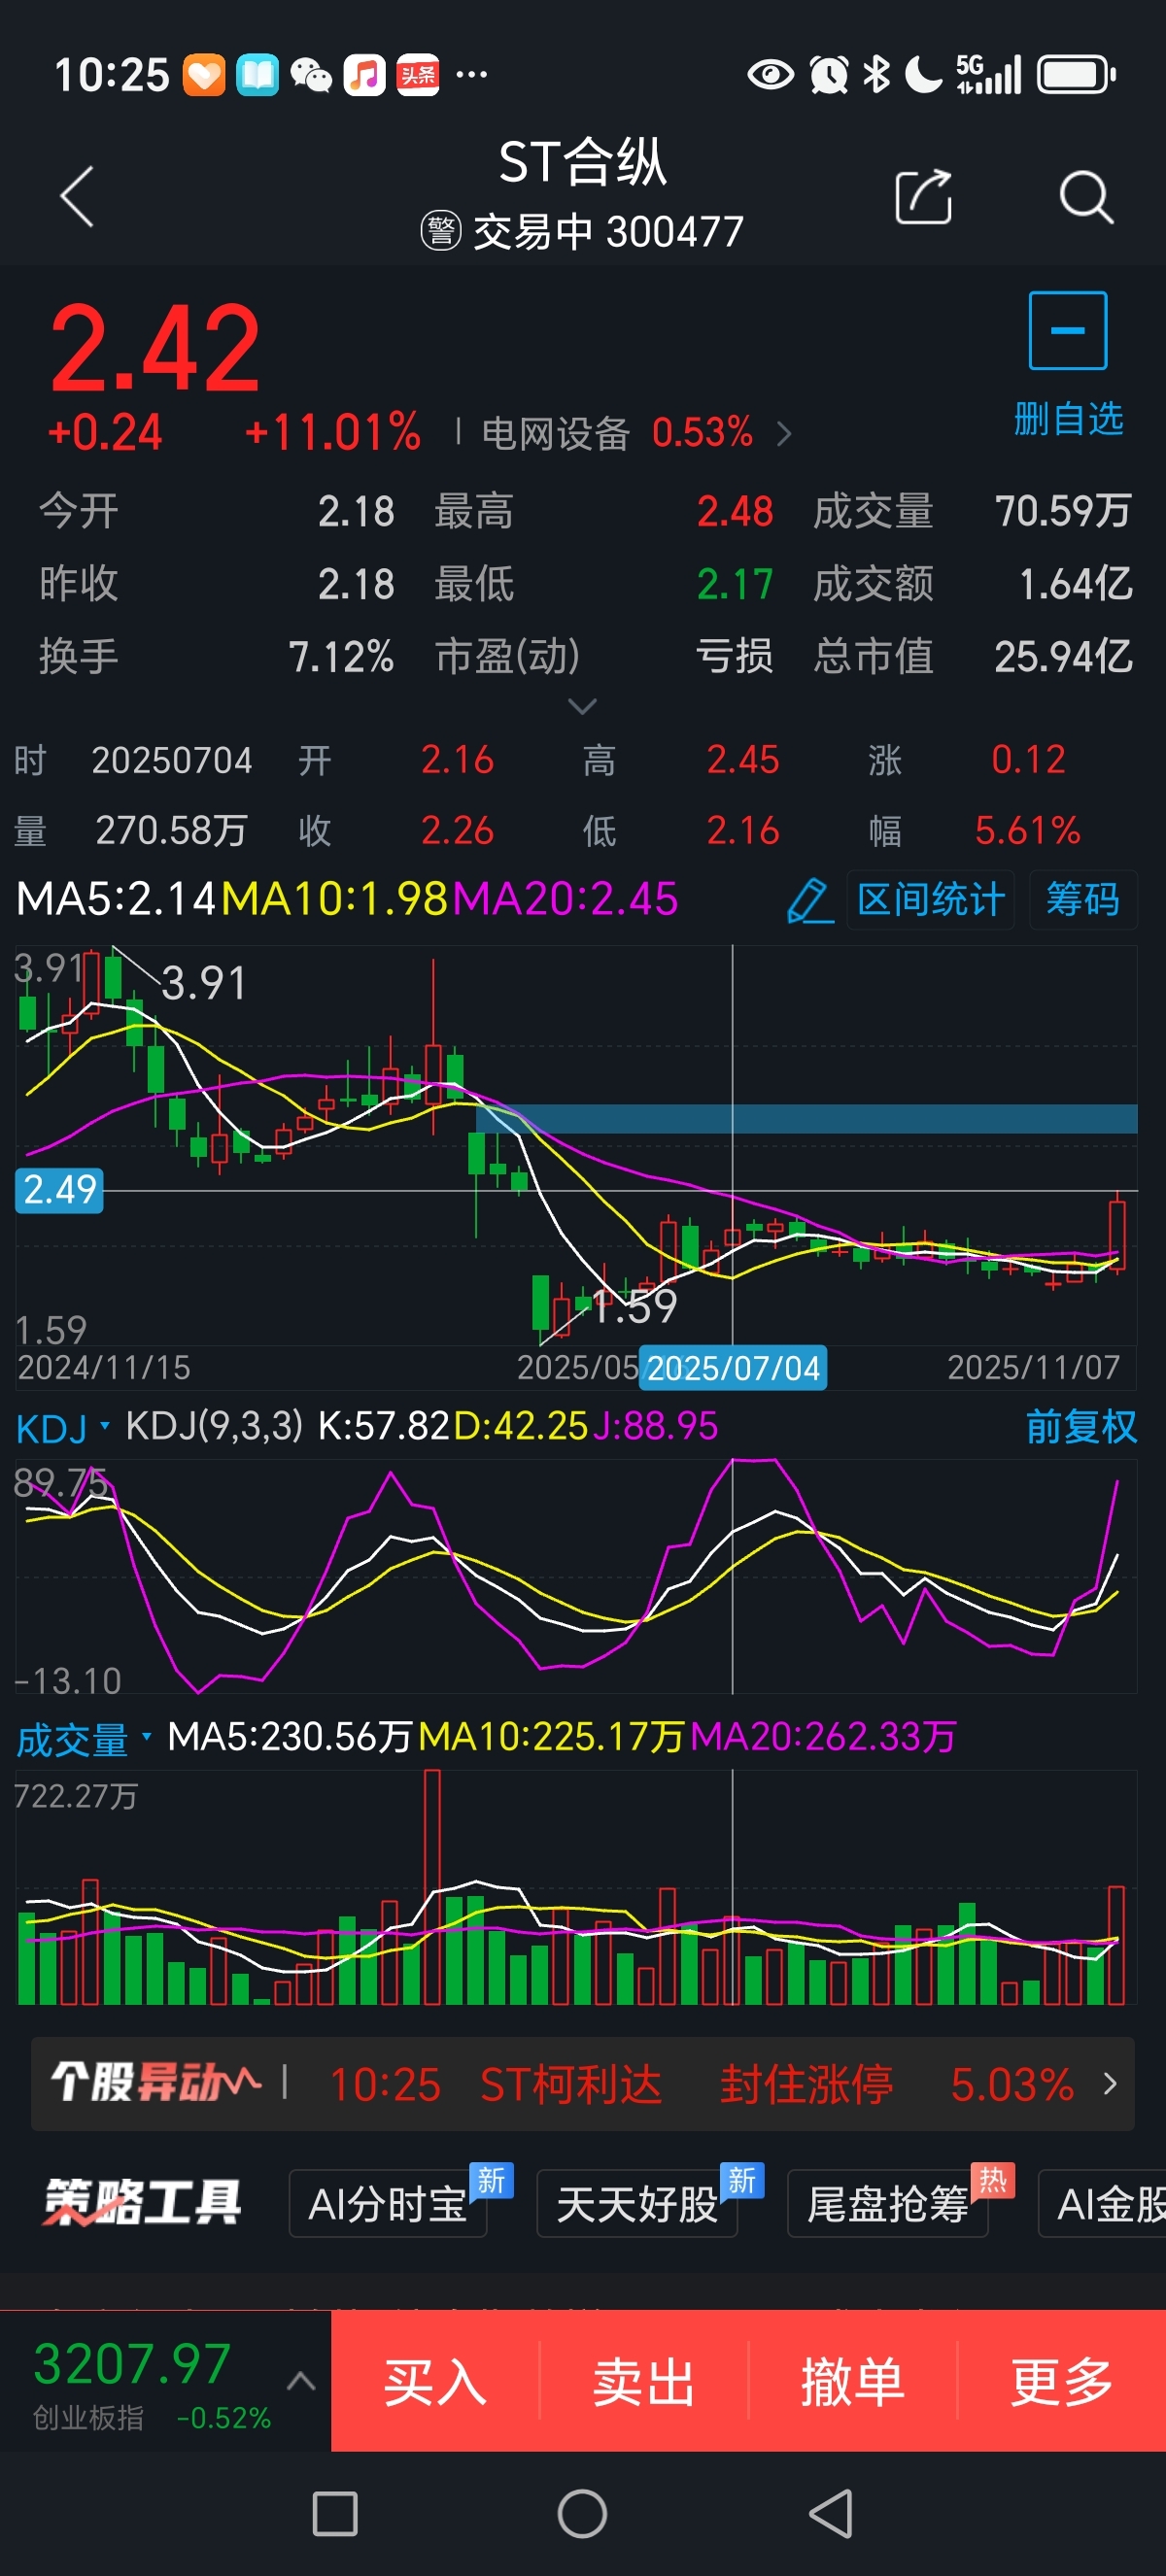Remove stock from watchlist via minus icon

point(1067,331)
